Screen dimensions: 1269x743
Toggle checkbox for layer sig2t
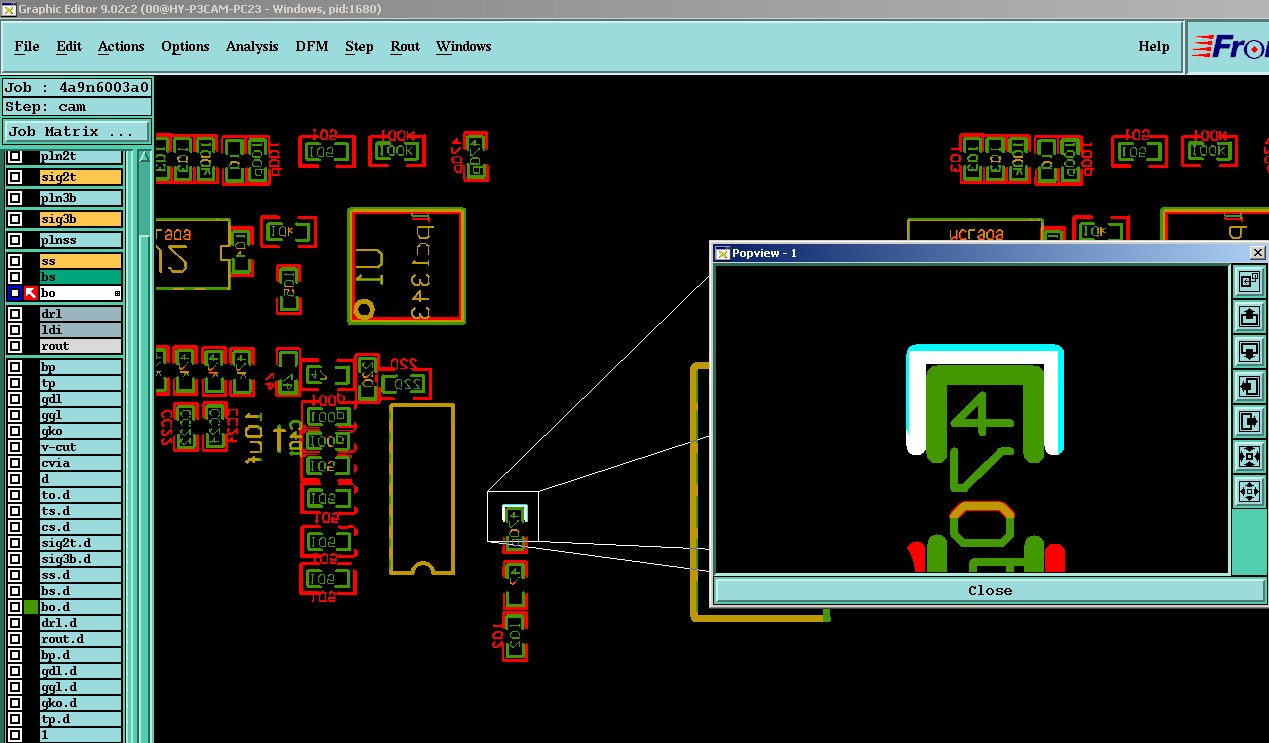click(x=15, y=177)
